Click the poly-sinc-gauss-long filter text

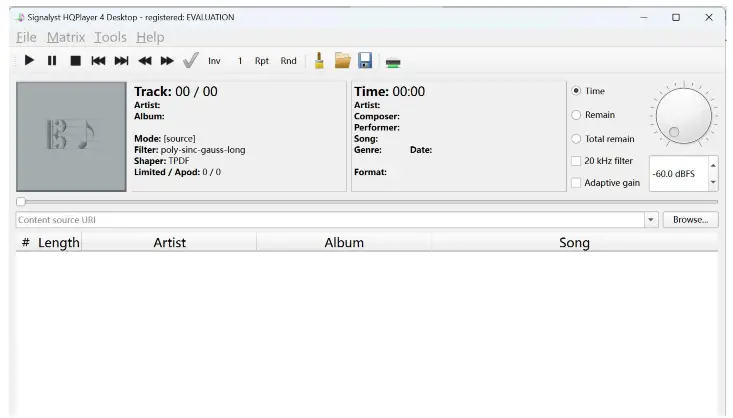click(203, 150)
